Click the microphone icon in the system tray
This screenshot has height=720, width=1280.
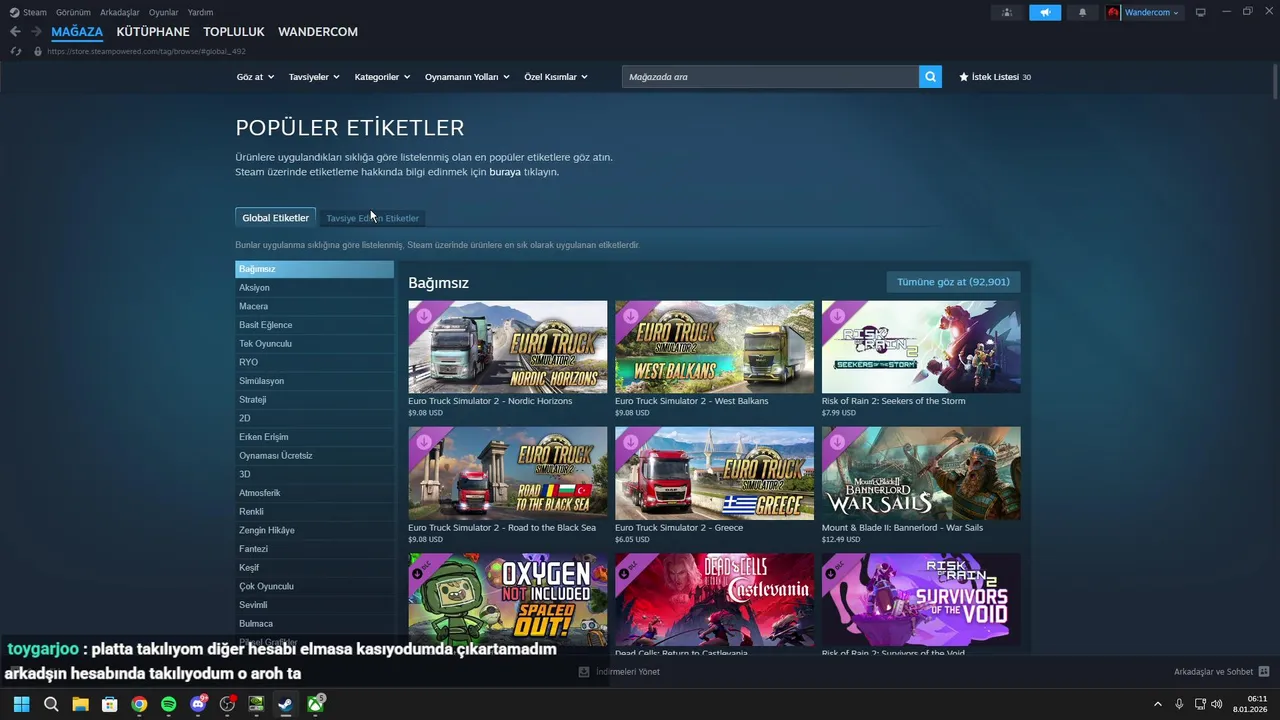(x=1179, y=704)
